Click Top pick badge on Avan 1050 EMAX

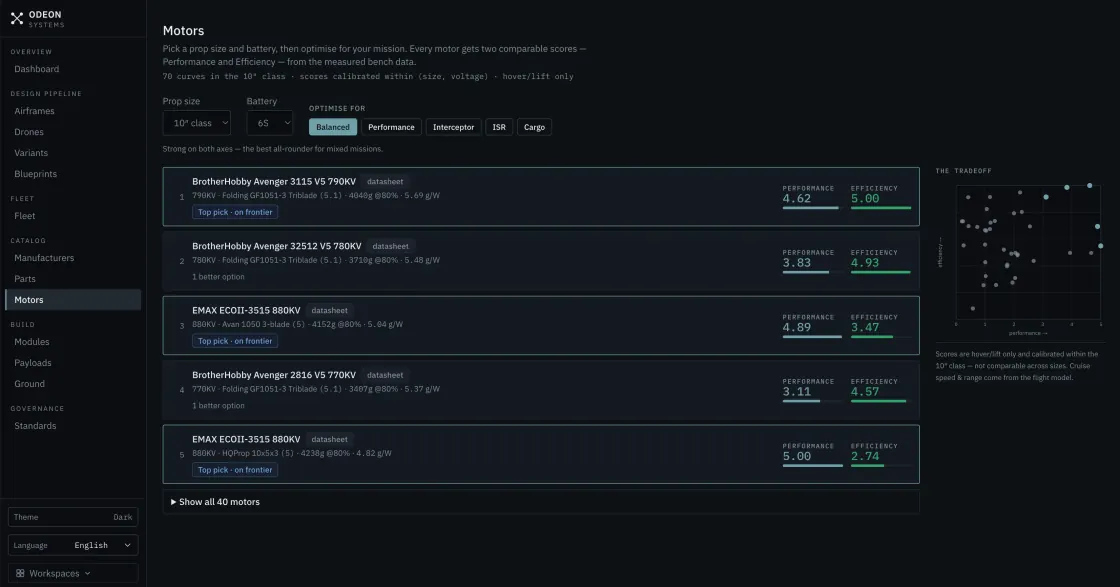tap(235, 341)
